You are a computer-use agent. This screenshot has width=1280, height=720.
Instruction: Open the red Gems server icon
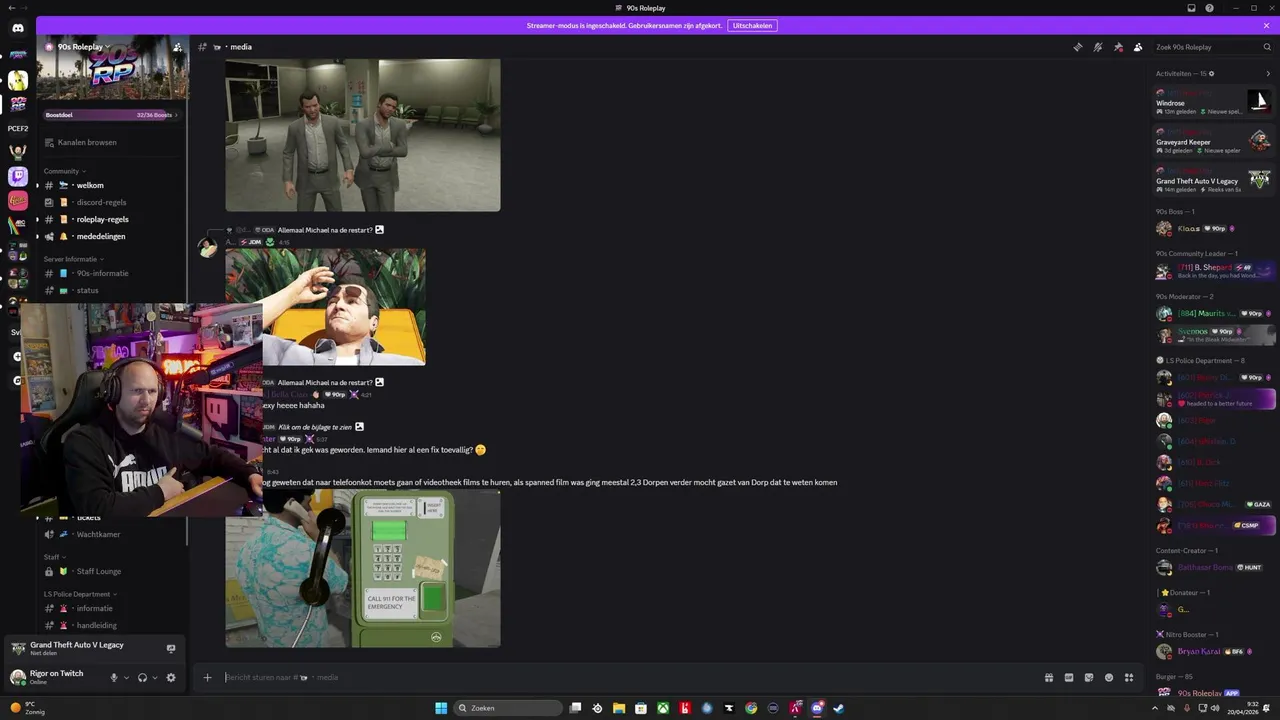[x=18, y=201]
